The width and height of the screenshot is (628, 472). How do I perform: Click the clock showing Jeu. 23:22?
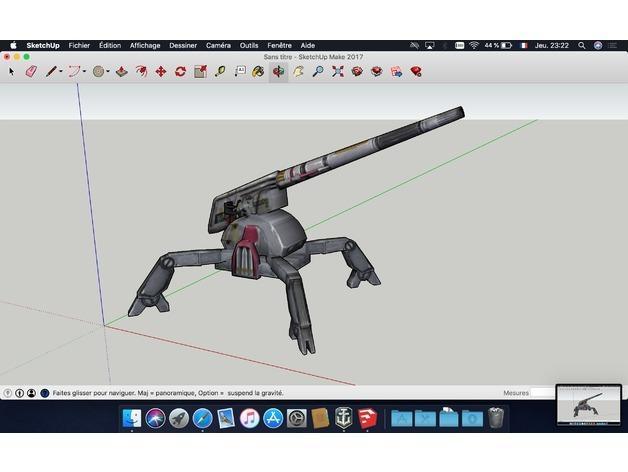click(x=552, y=45)
